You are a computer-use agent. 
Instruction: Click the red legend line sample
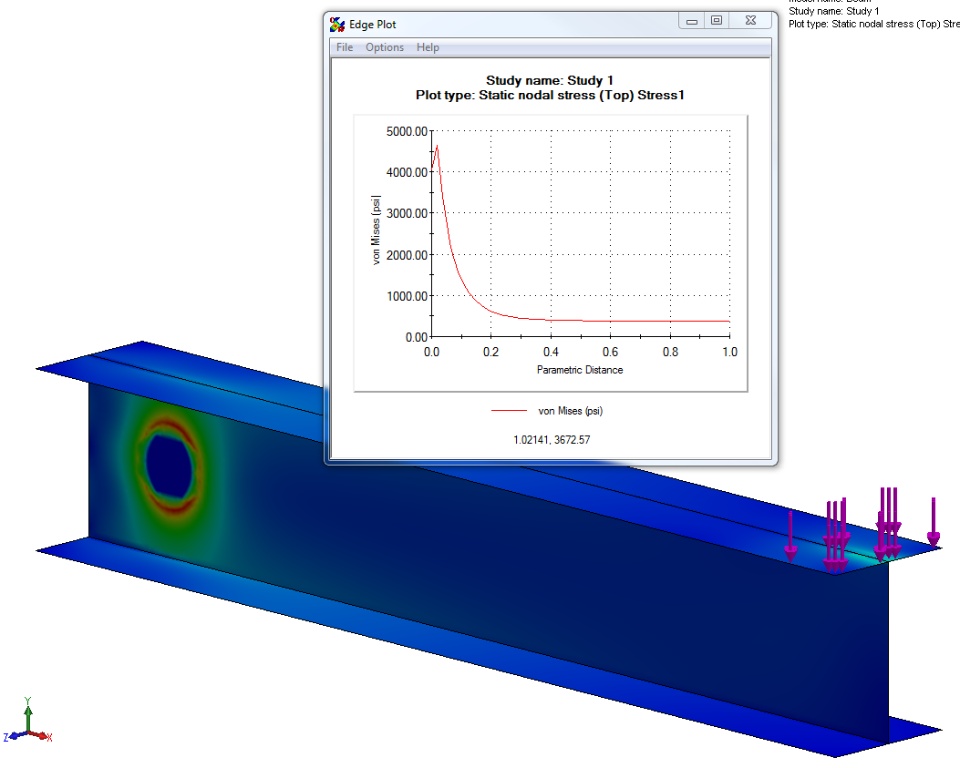click(509, 411)
